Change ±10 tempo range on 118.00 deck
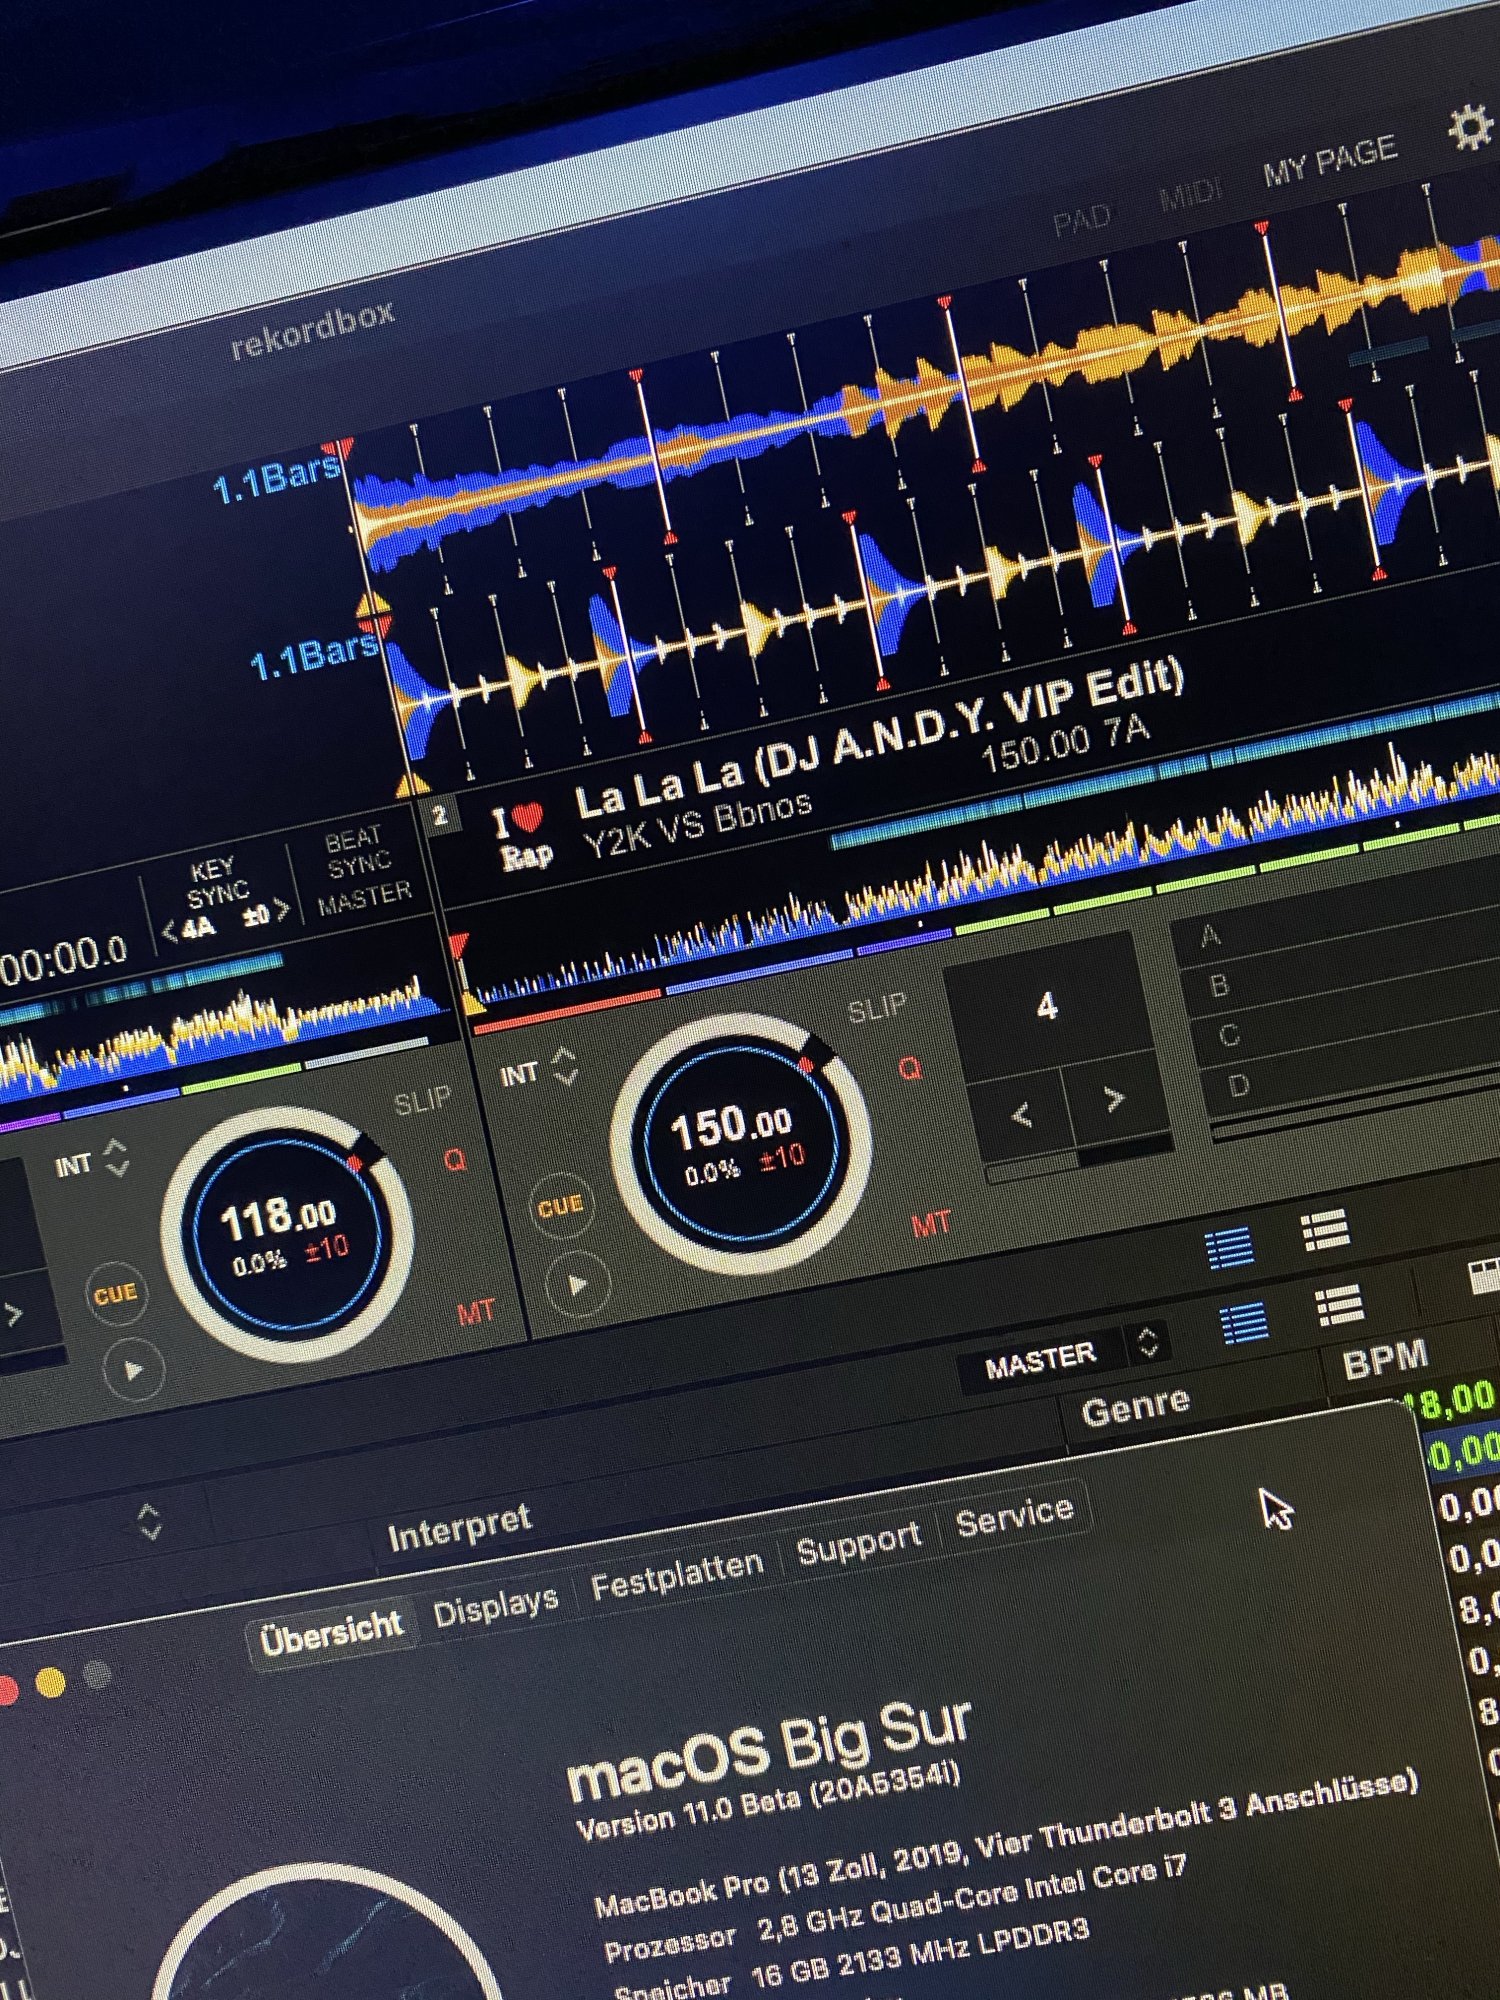This screenshot has width=1500, height=2000. [326, 1249]
